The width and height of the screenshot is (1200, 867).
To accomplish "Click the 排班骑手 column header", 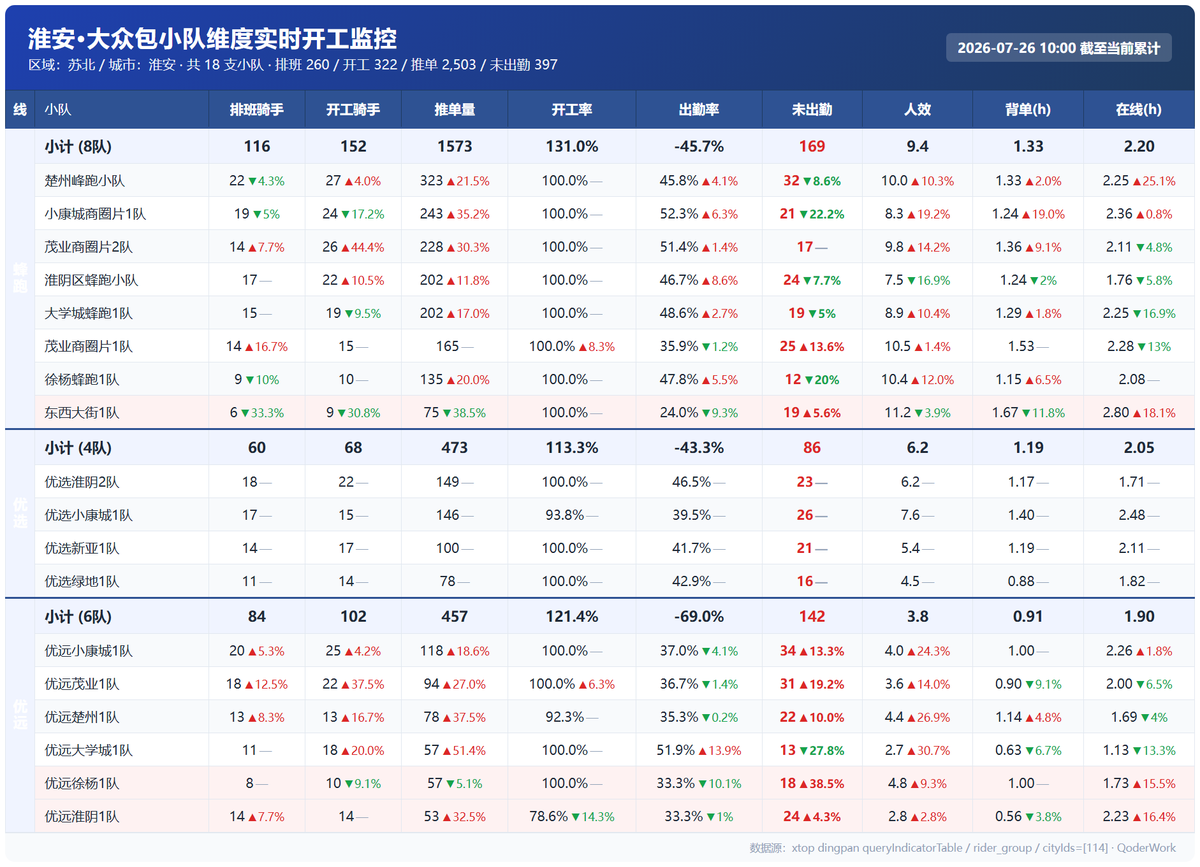I will tap(257, 109).
